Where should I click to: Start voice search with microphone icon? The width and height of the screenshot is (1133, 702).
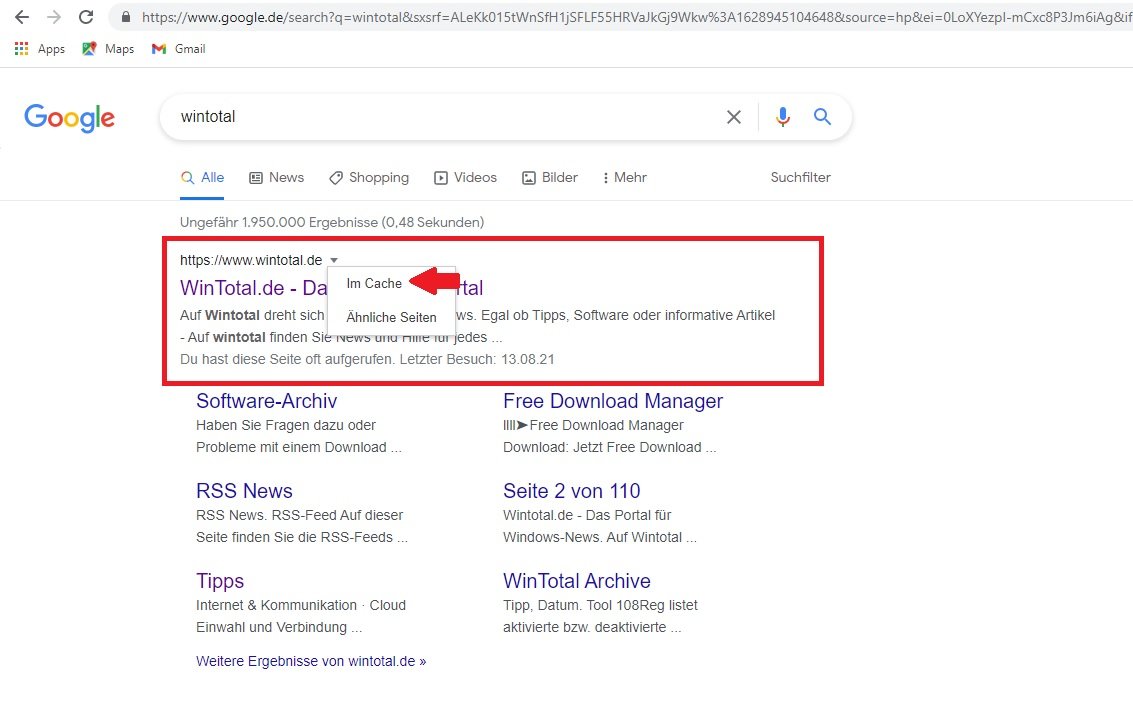coord(782,117)
